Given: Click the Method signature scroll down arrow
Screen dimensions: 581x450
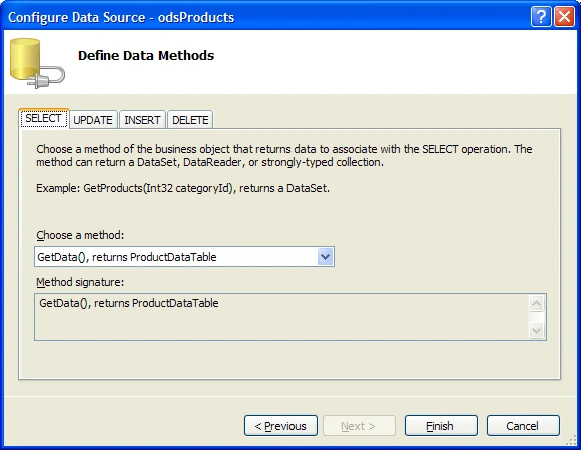Looking at the screenshot, I should coord(537,330).
